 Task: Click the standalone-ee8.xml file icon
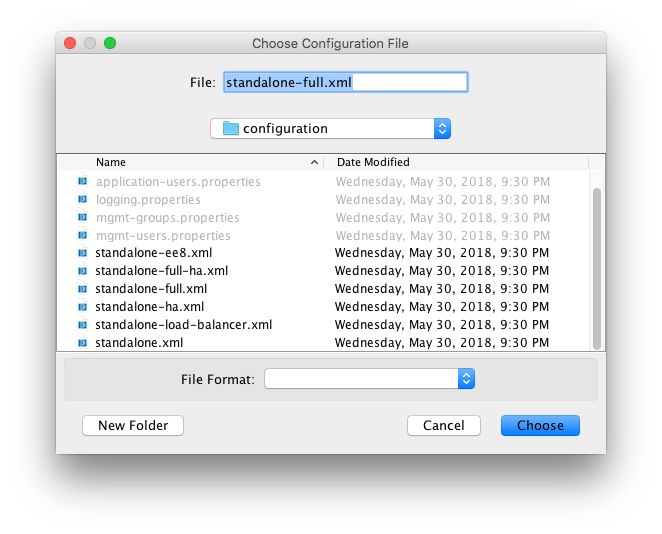(82, 253)
